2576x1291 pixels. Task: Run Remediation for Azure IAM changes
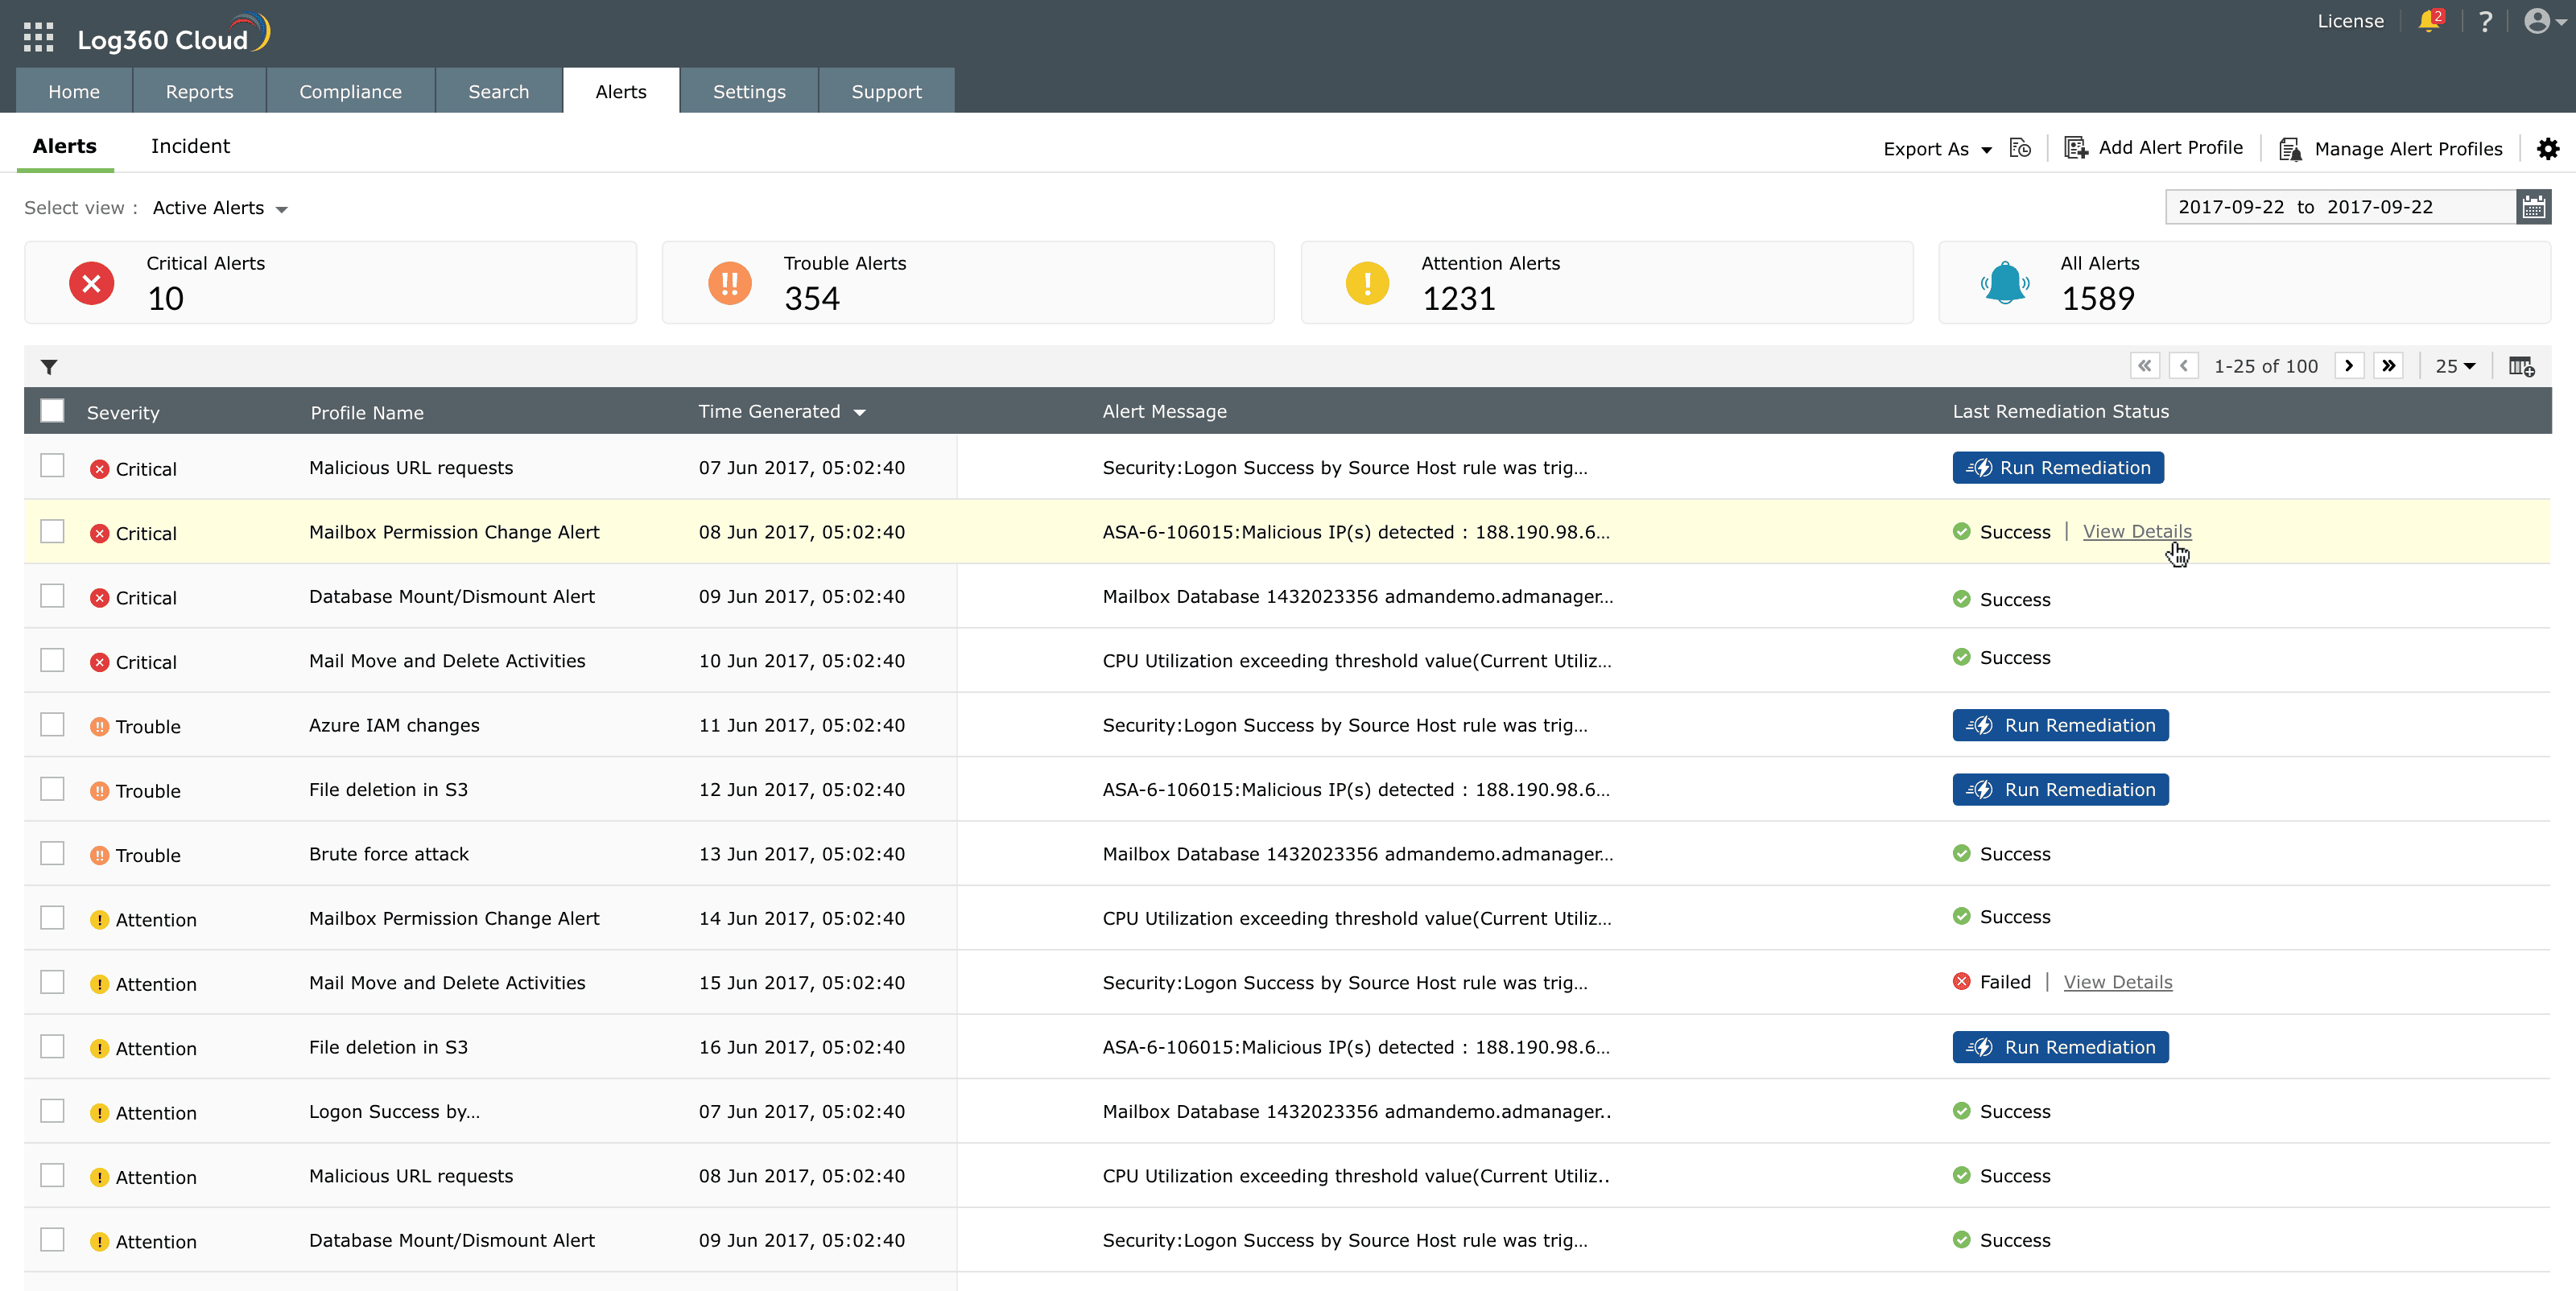click(2060, 725)
